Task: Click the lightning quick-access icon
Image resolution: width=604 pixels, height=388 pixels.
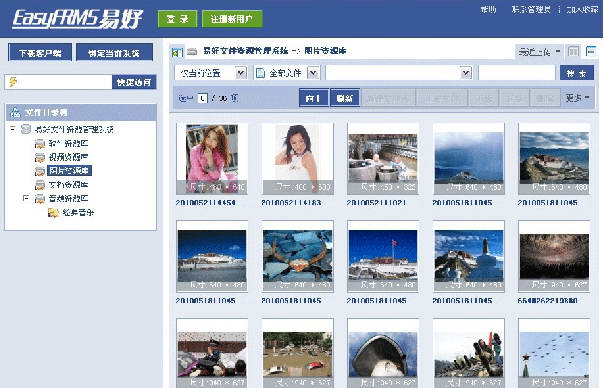Action: [13, 82]
